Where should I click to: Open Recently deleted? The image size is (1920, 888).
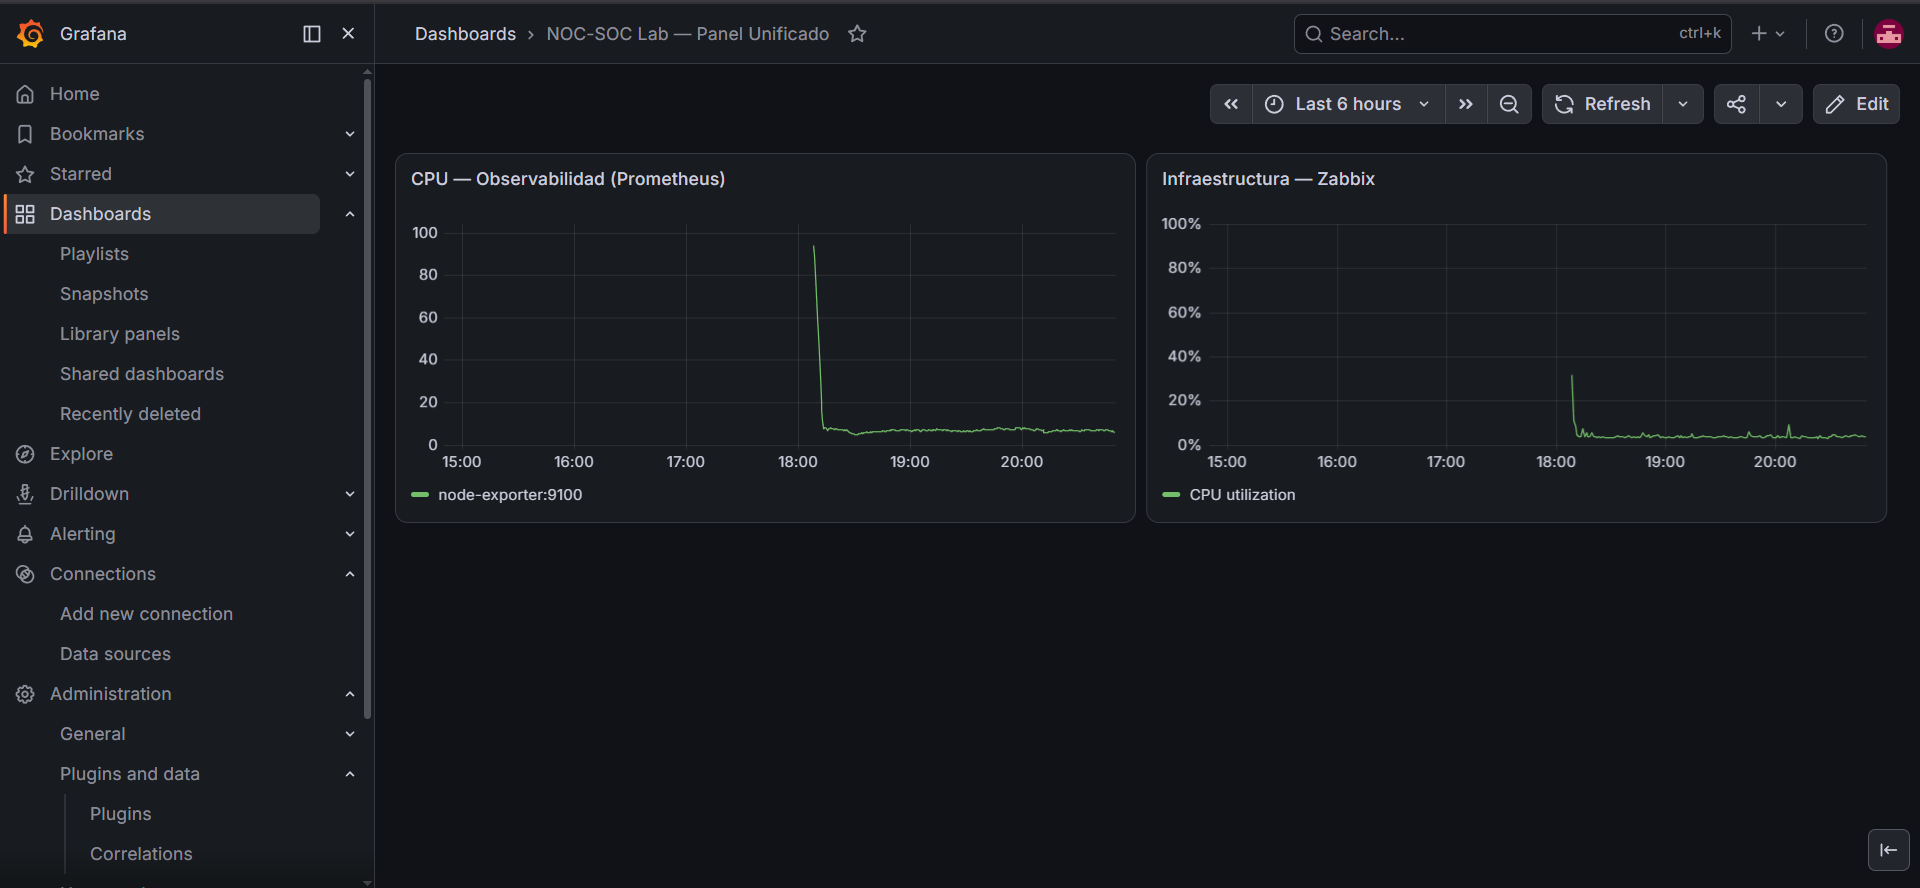(x=130, y=414)
